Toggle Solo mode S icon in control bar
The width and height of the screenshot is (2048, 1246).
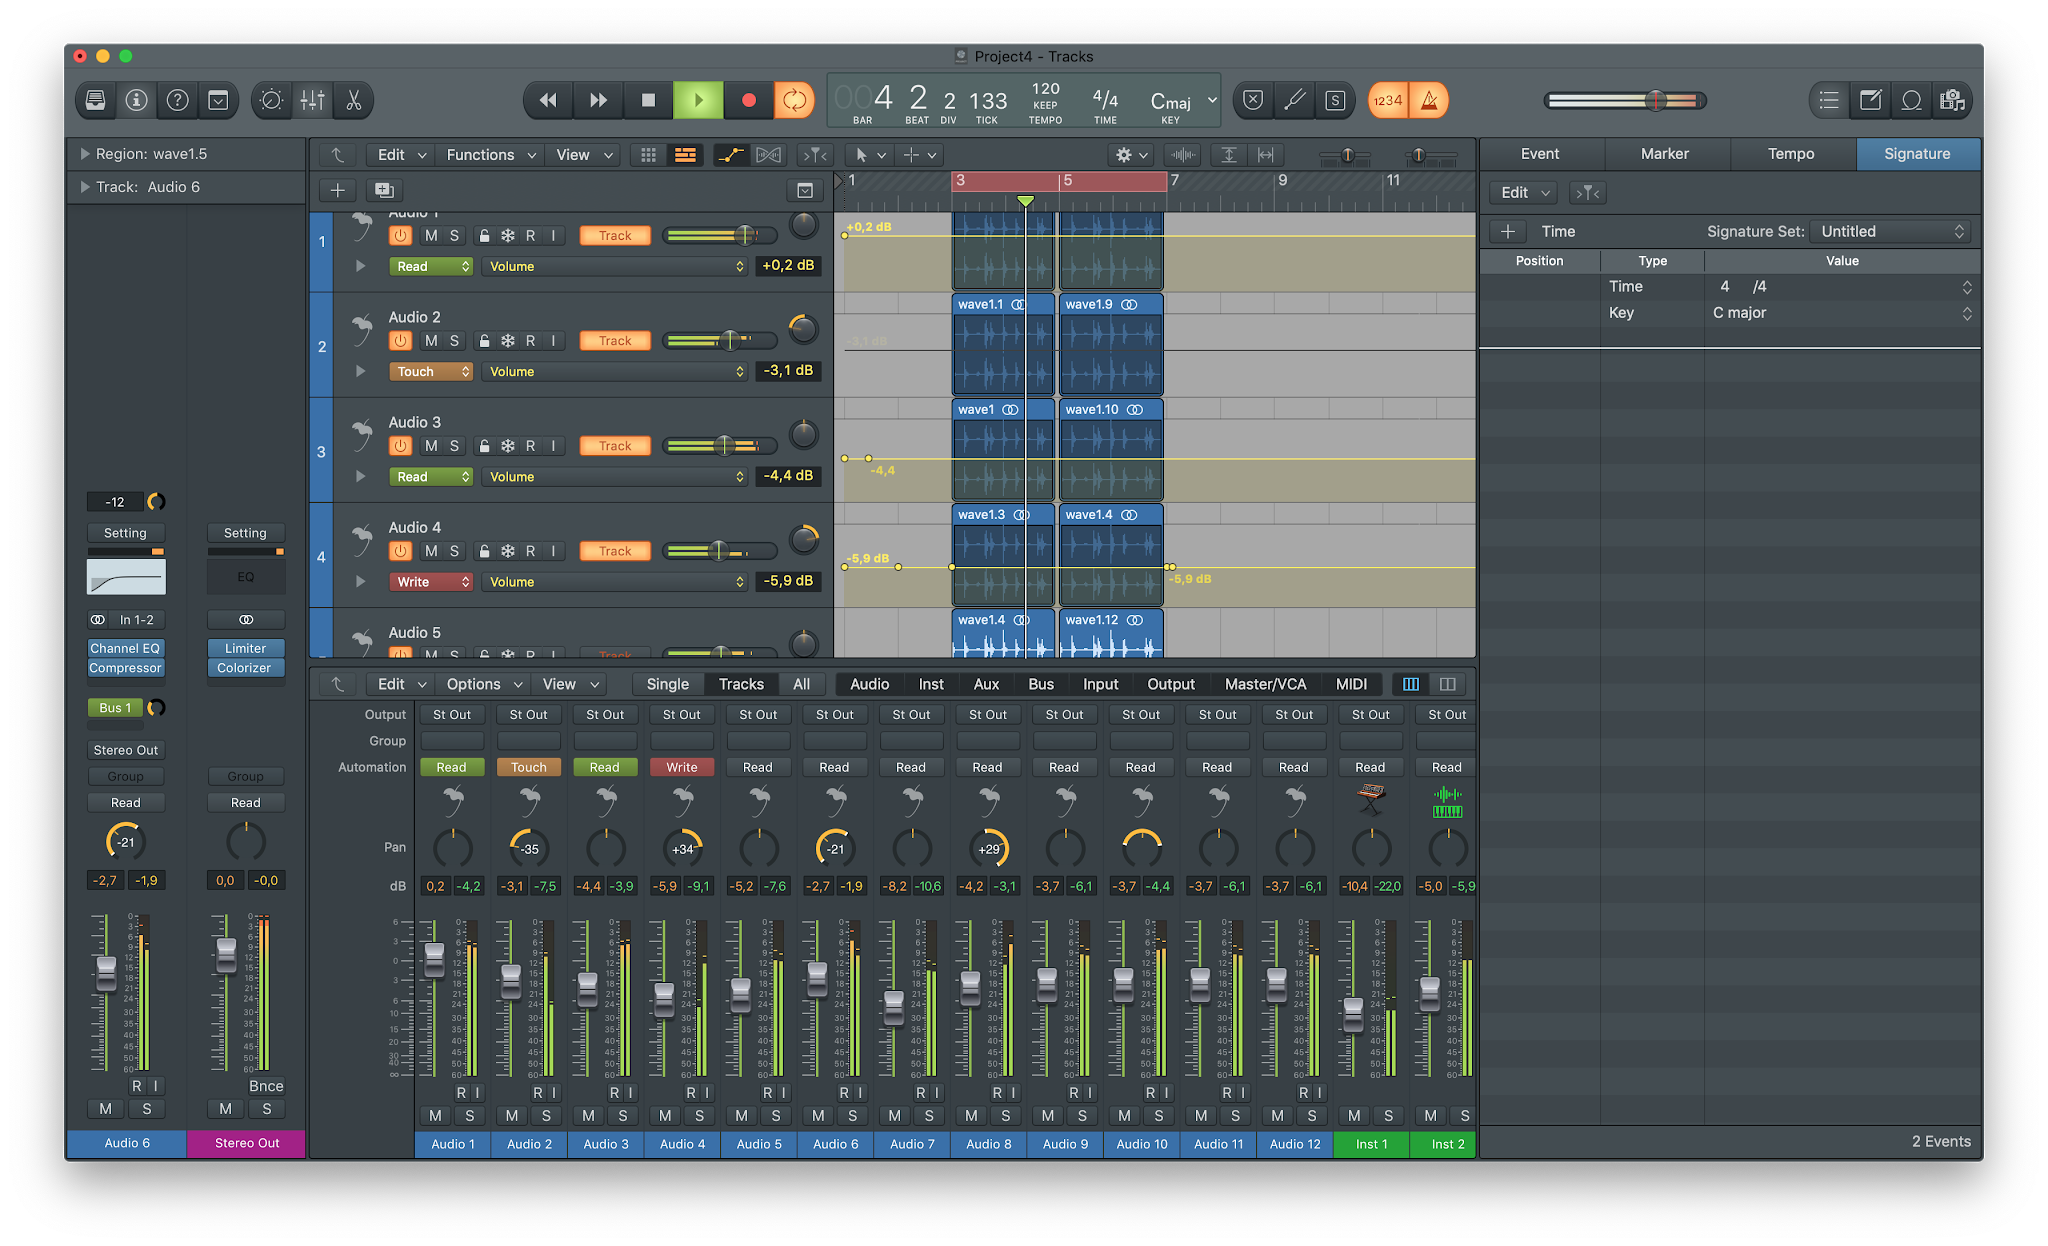[x=1335, y=100]
